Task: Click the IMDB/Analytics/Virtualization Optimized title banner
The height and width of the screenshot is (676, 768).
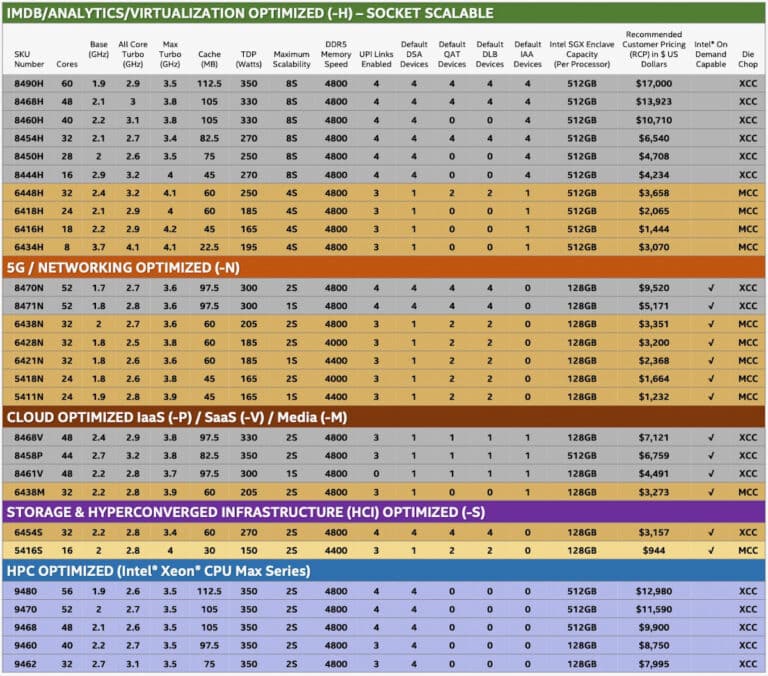Action: tap(384, 13)
